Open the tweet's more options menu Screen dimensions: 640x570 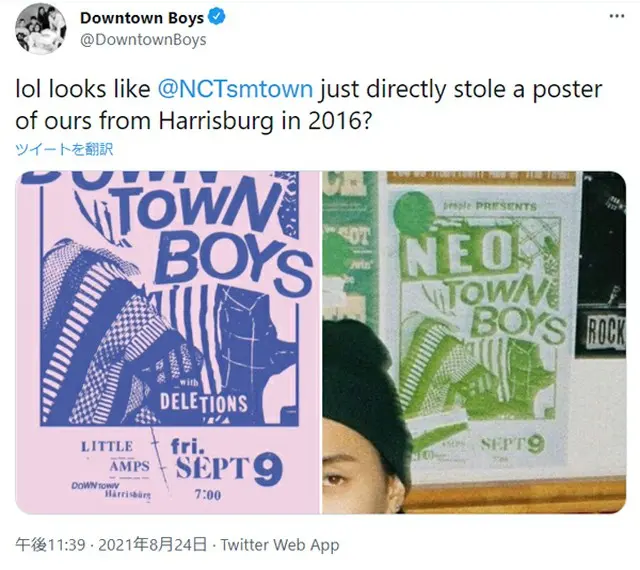coord(617,16)
